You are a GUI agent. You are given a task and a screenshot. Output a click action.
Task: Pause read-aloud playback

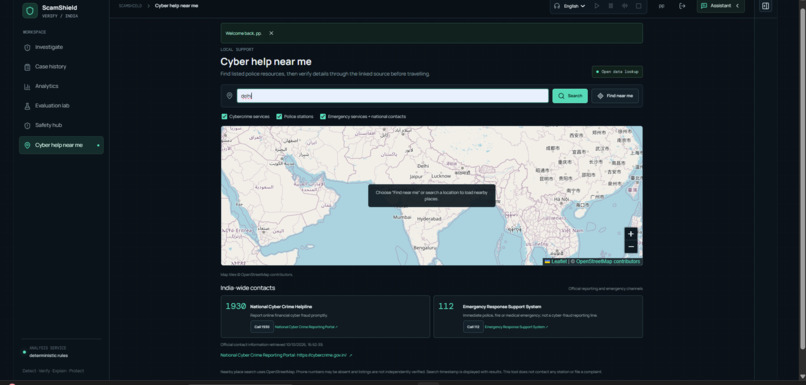point(611,6)
